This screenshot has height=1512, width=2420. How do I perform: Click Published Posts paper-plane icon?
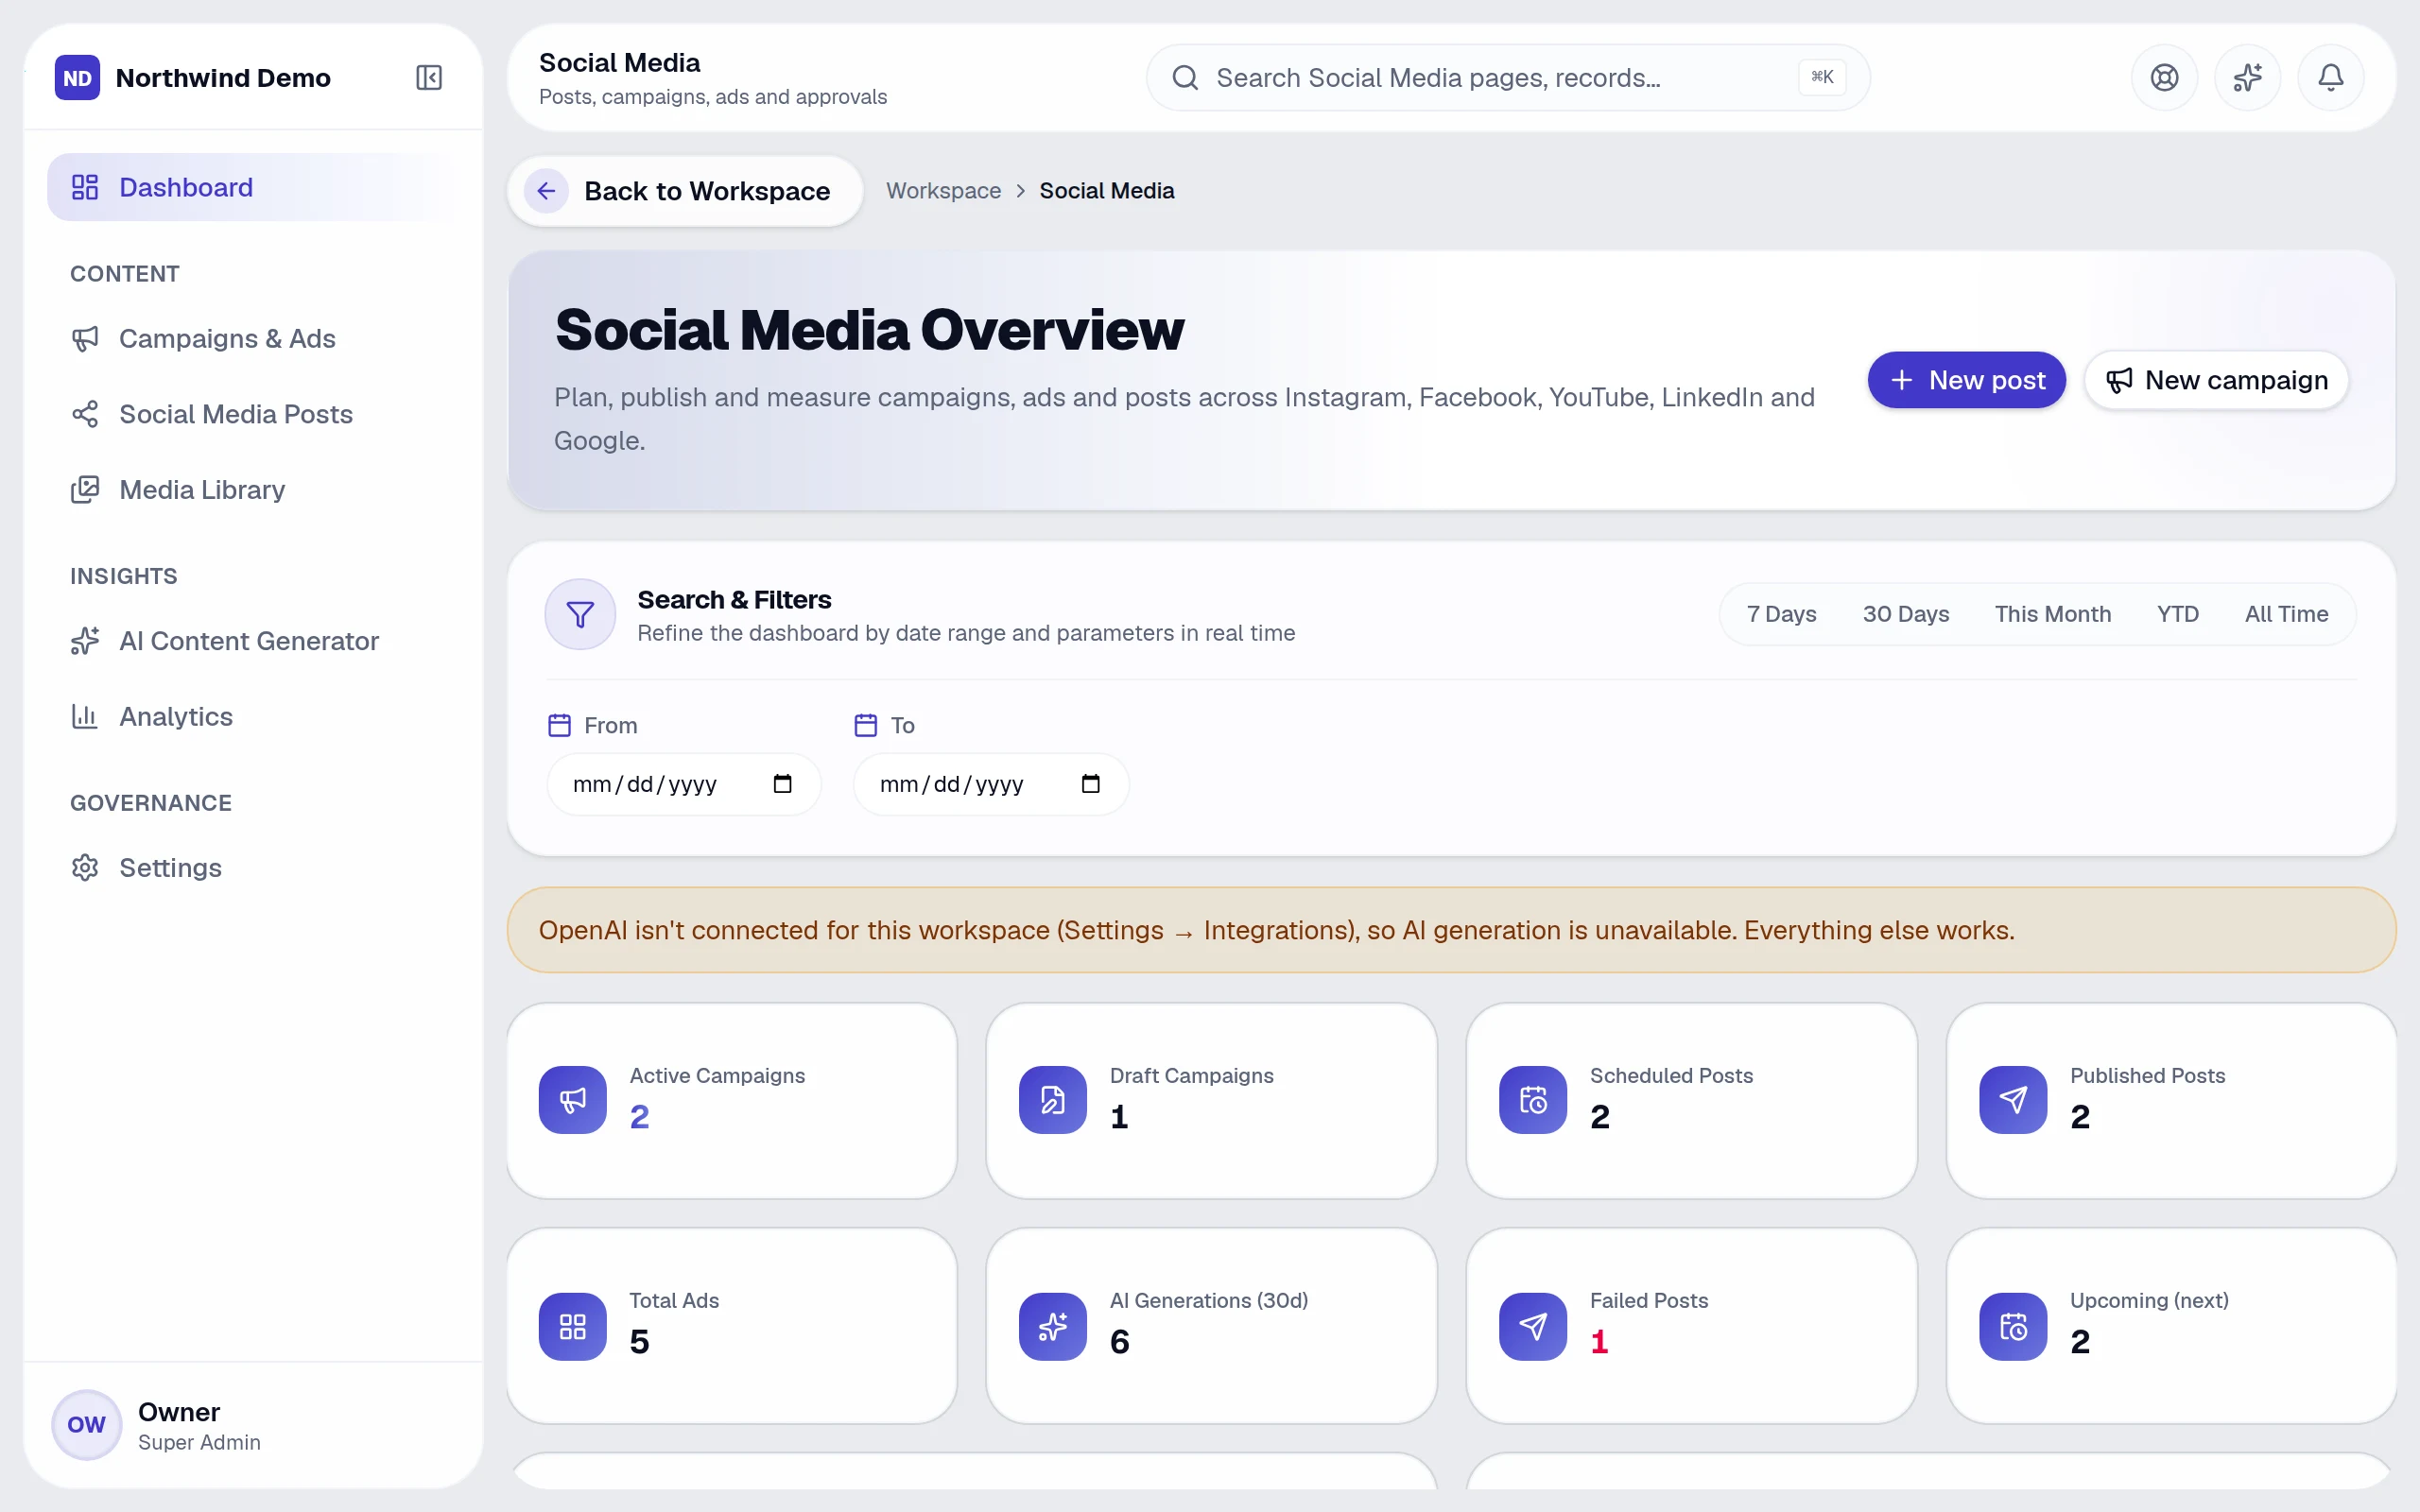[x=2013, y=1100]
